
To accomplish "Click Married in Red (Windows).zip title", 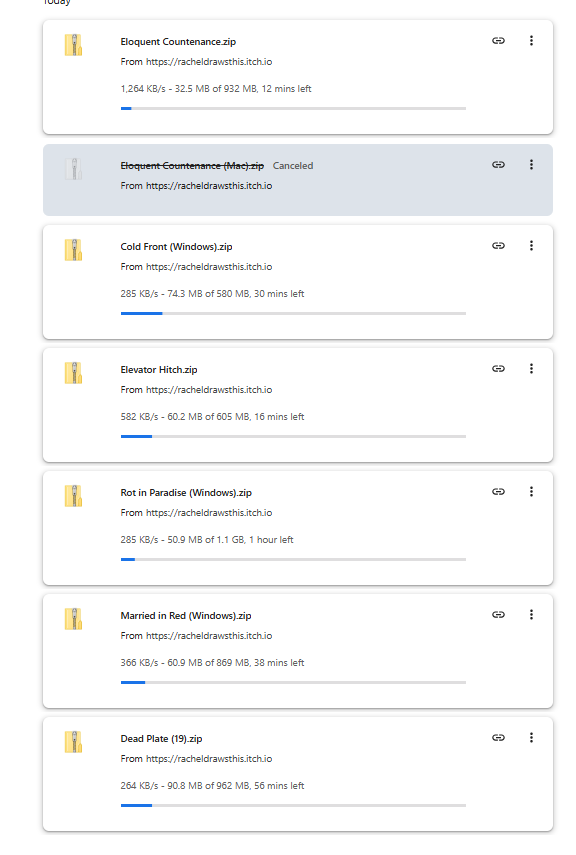I will [x=186, y=616].
